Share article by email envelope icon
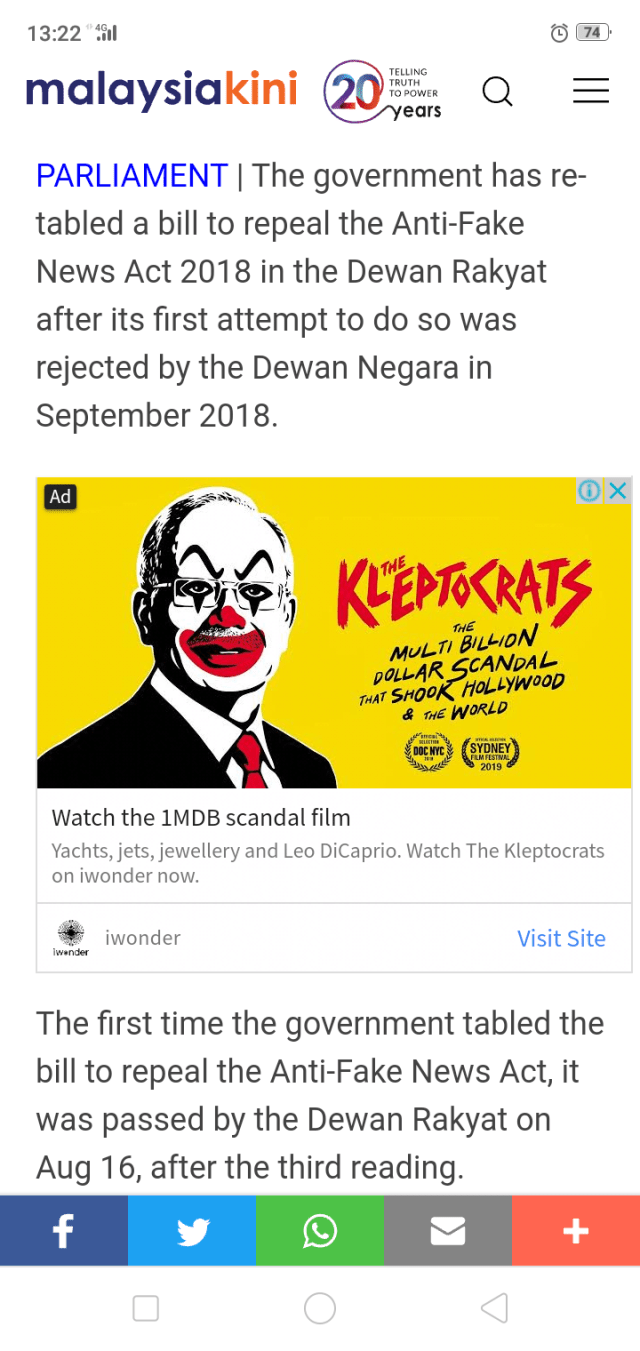The height and width of the screenshot is (1351, 640). [448, 1231]
